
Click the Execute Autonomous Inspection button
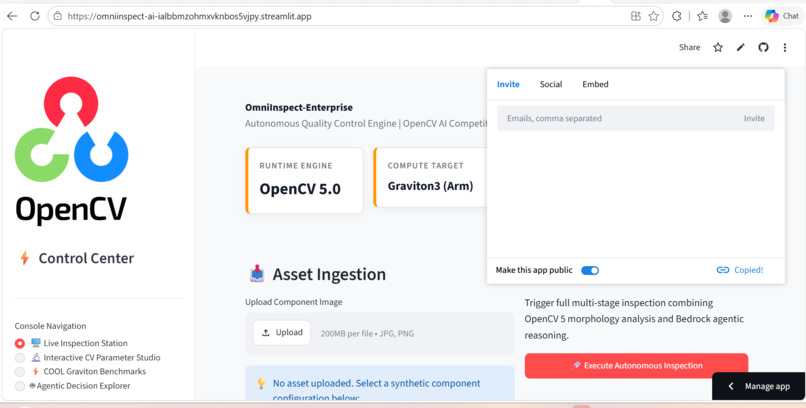click(636, 366)
